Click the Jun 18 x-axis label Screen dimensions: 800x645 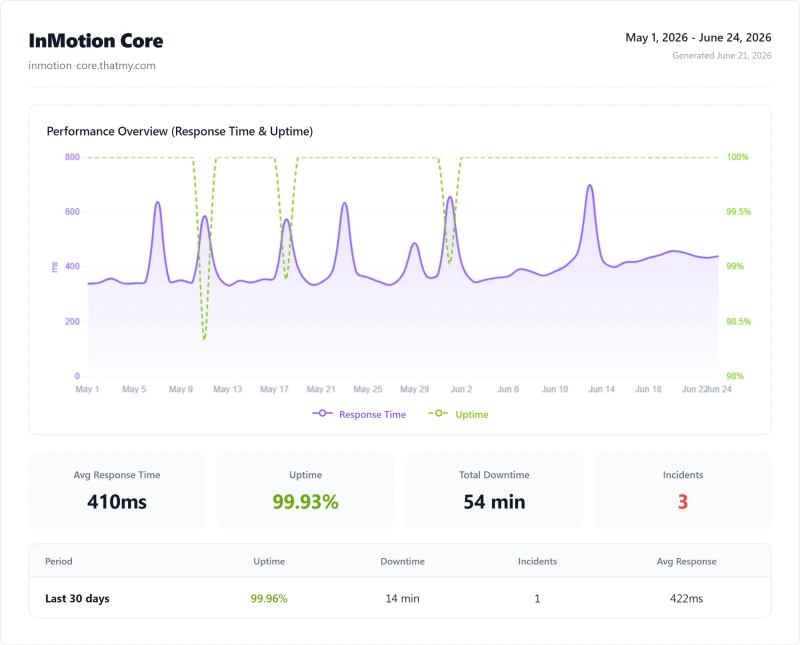(648, 389)
